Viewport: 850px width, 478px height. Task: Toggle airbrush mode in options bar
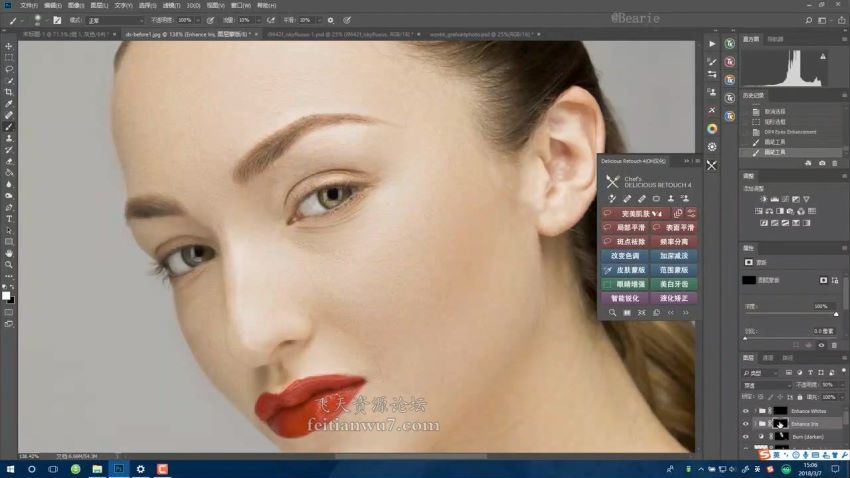pyautogui.click(x=271, y=20)
